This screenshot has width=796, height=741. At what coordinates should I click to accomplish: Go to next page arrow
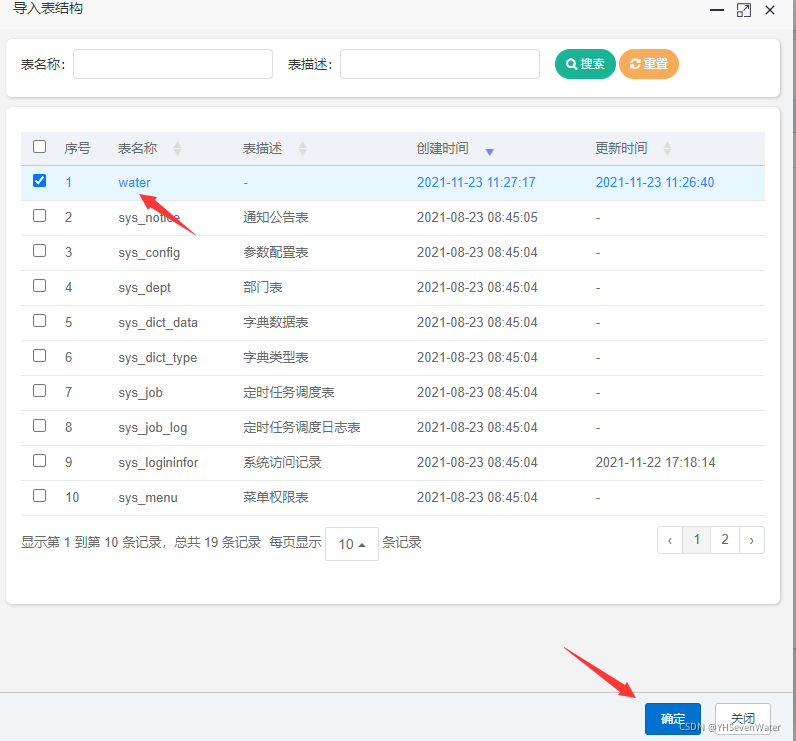(752, 540)
